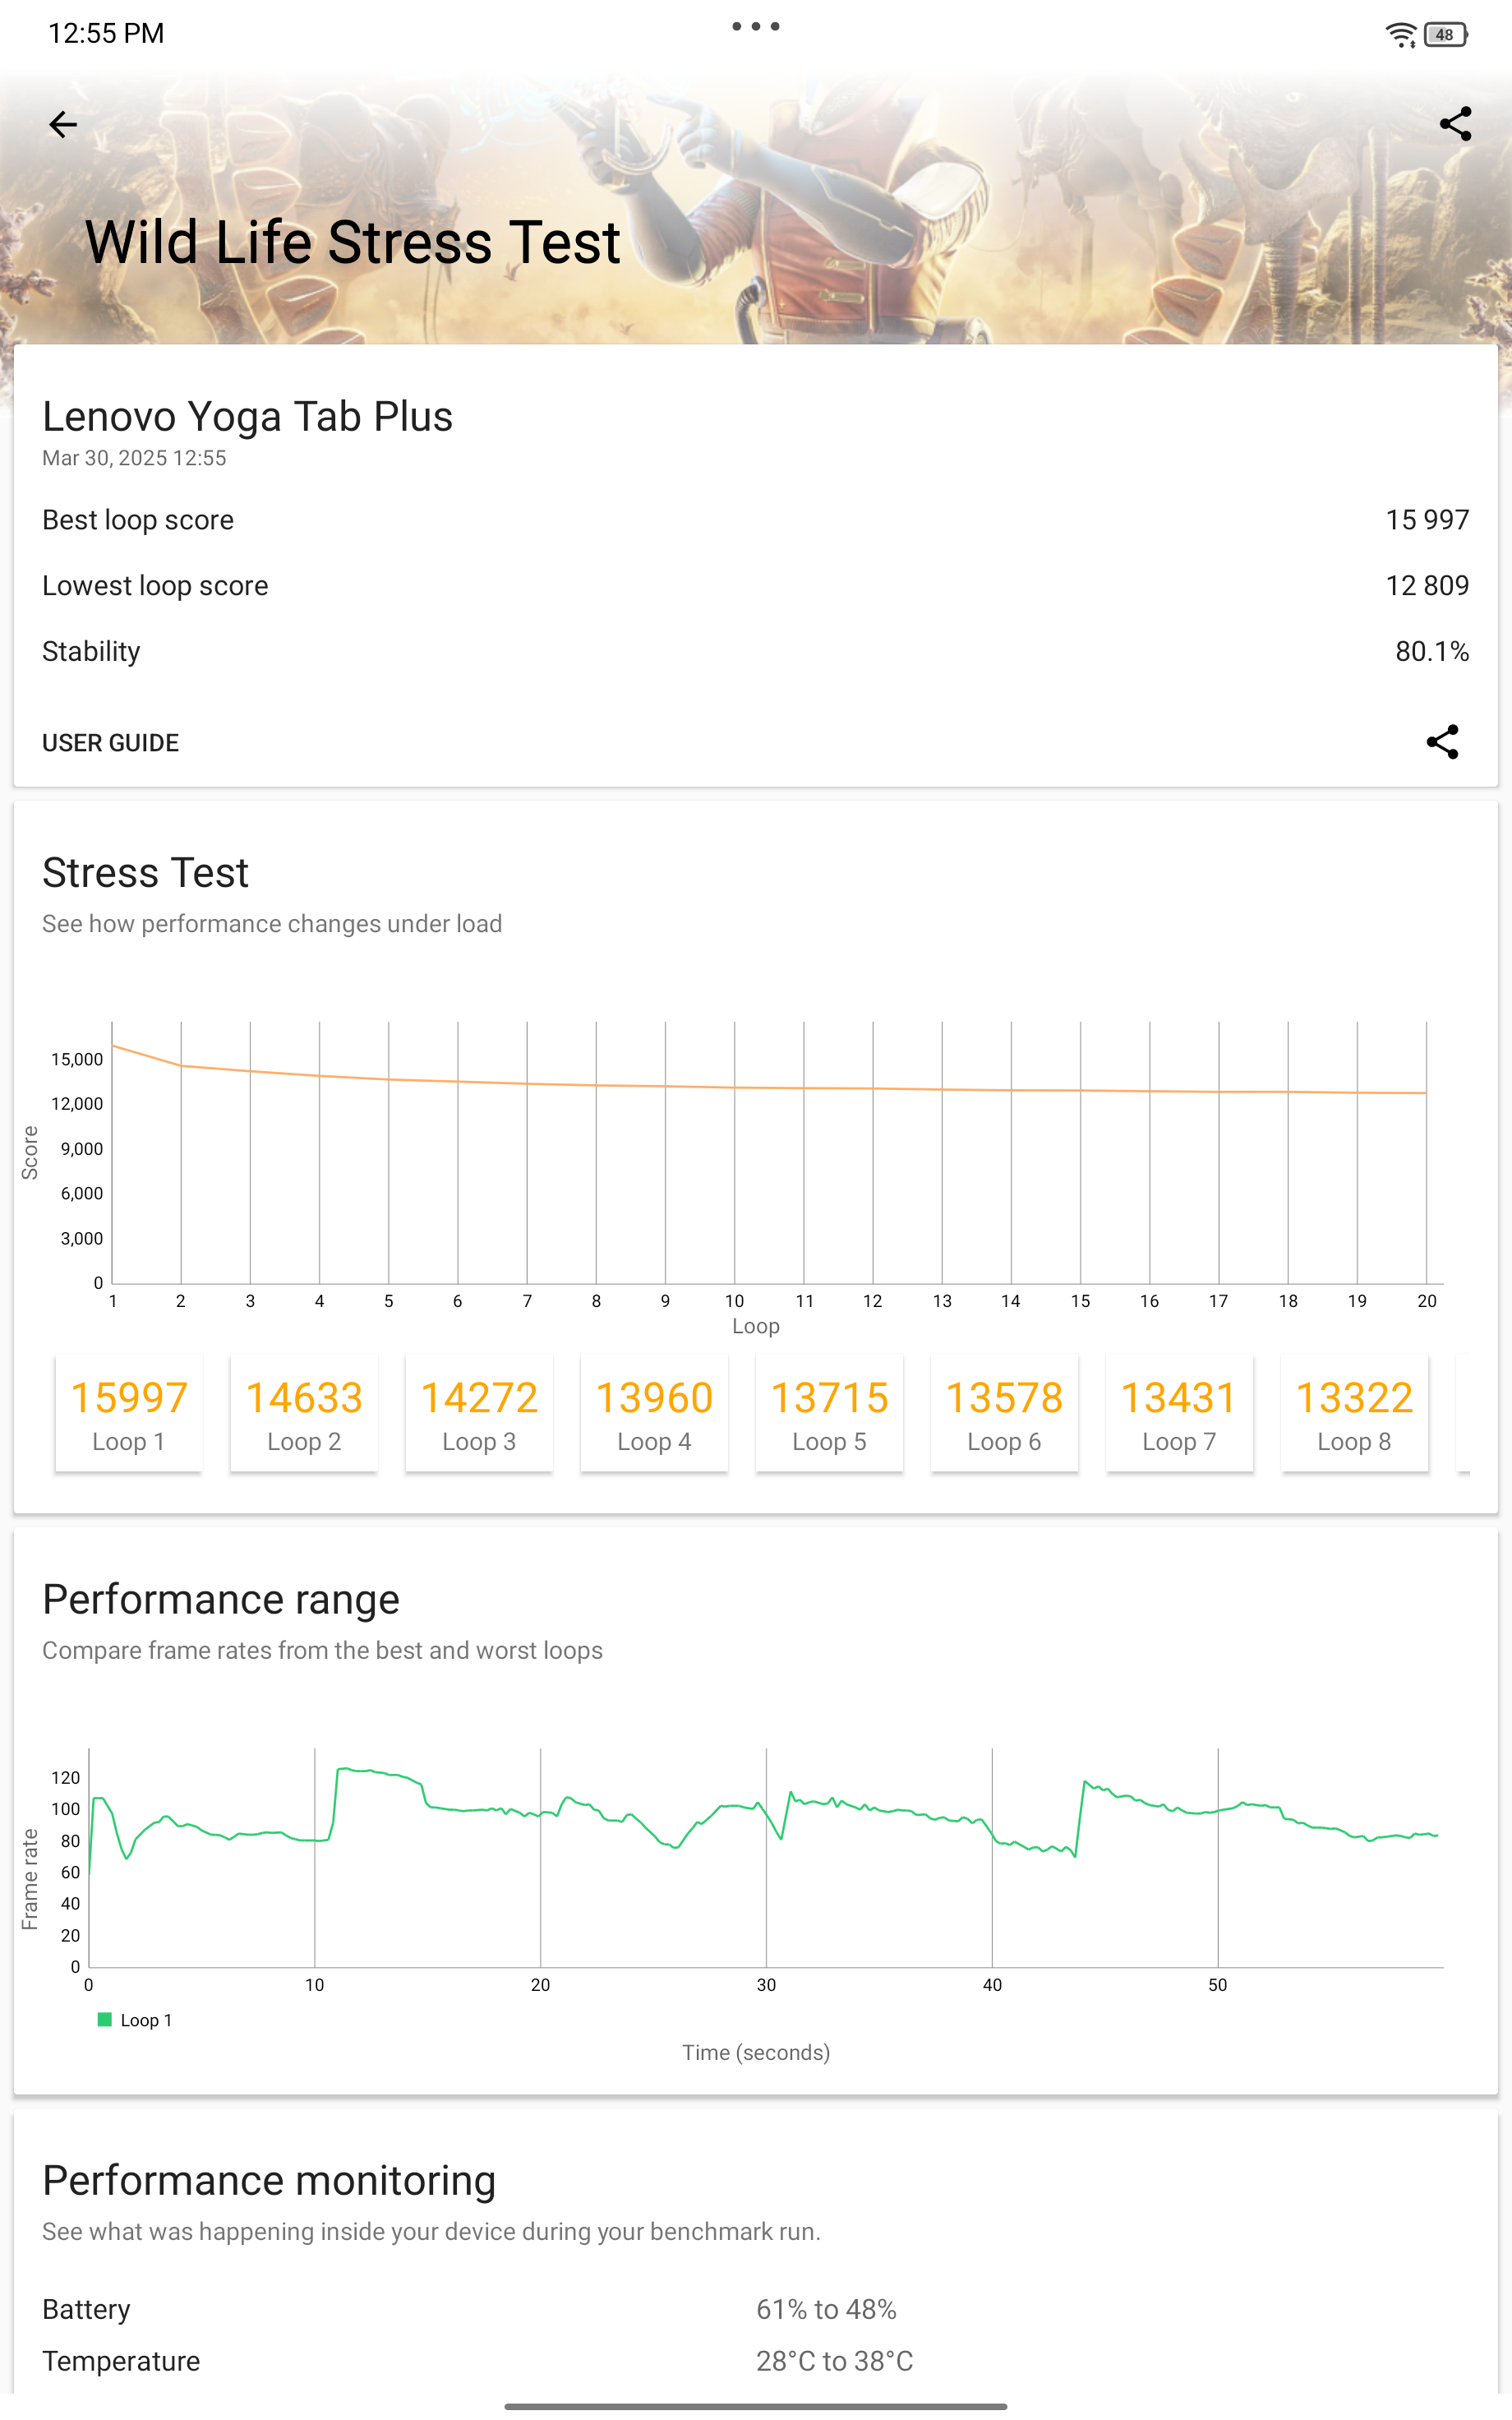Viewport: 1512px width, 2420px height.
Task: Tap the Time (seconds) axis label
Action: click(x=756, y=2053)
